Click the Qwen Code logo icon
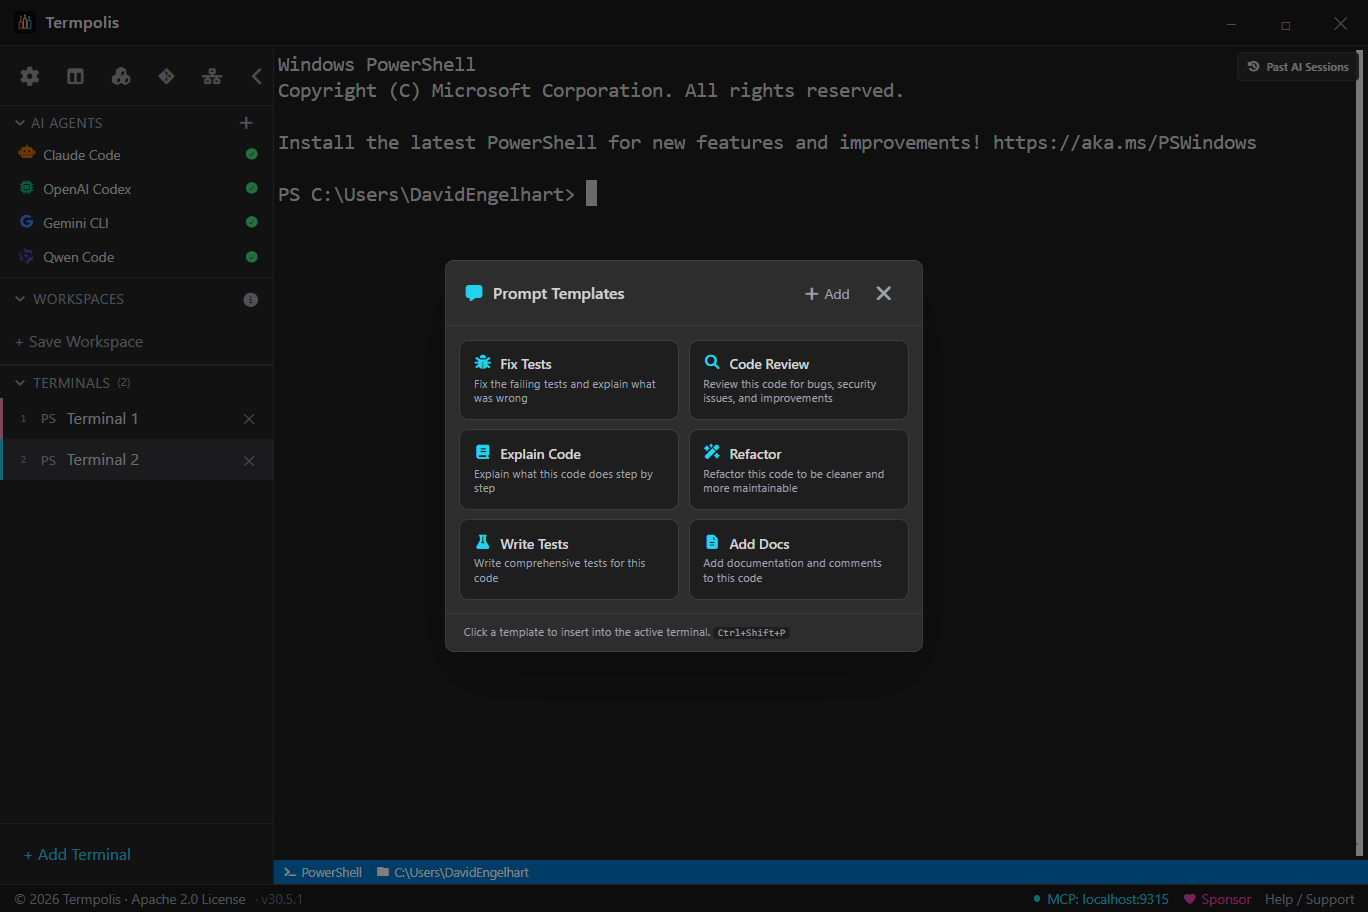This screenshot has height=912, width=1368. click(27, 256)
